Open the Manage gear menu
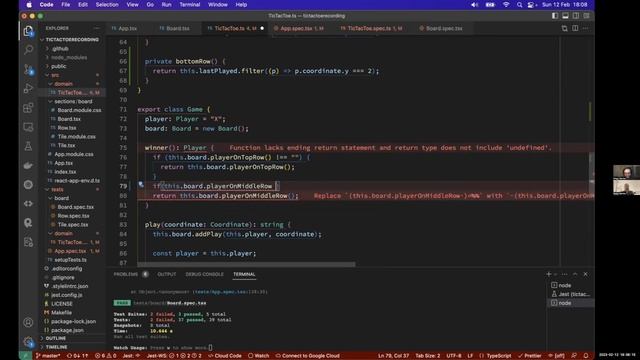 click(28, 342)
